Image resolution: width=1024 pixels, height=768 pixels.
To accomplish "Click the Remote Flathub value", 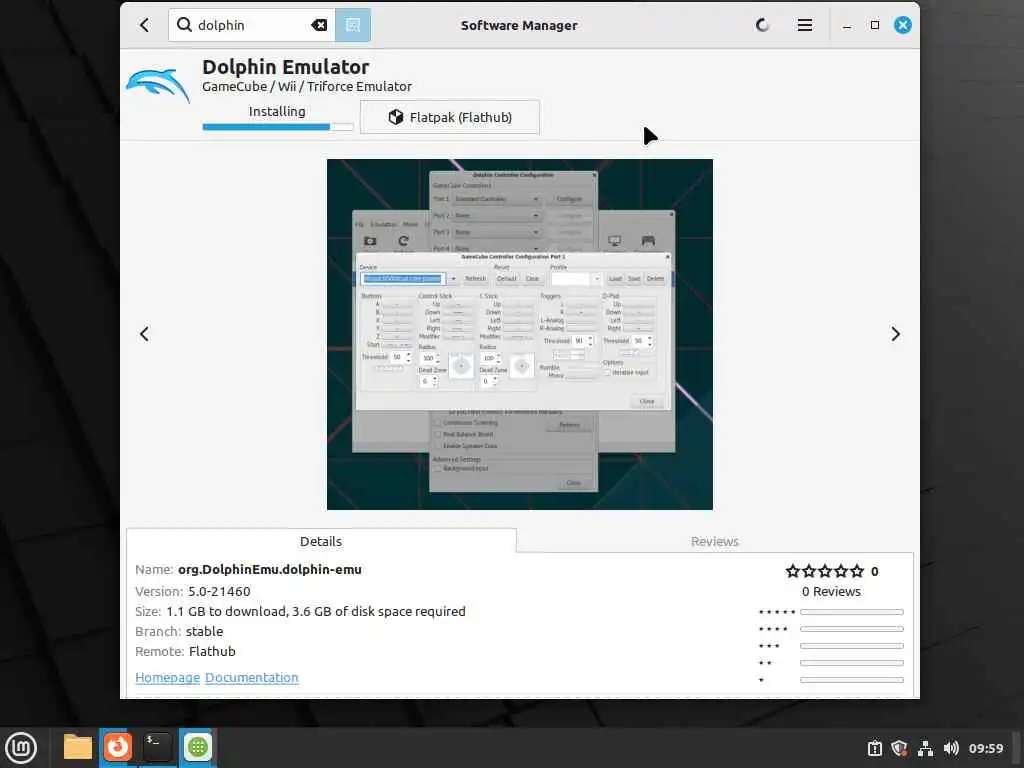I will click(212, 652).
